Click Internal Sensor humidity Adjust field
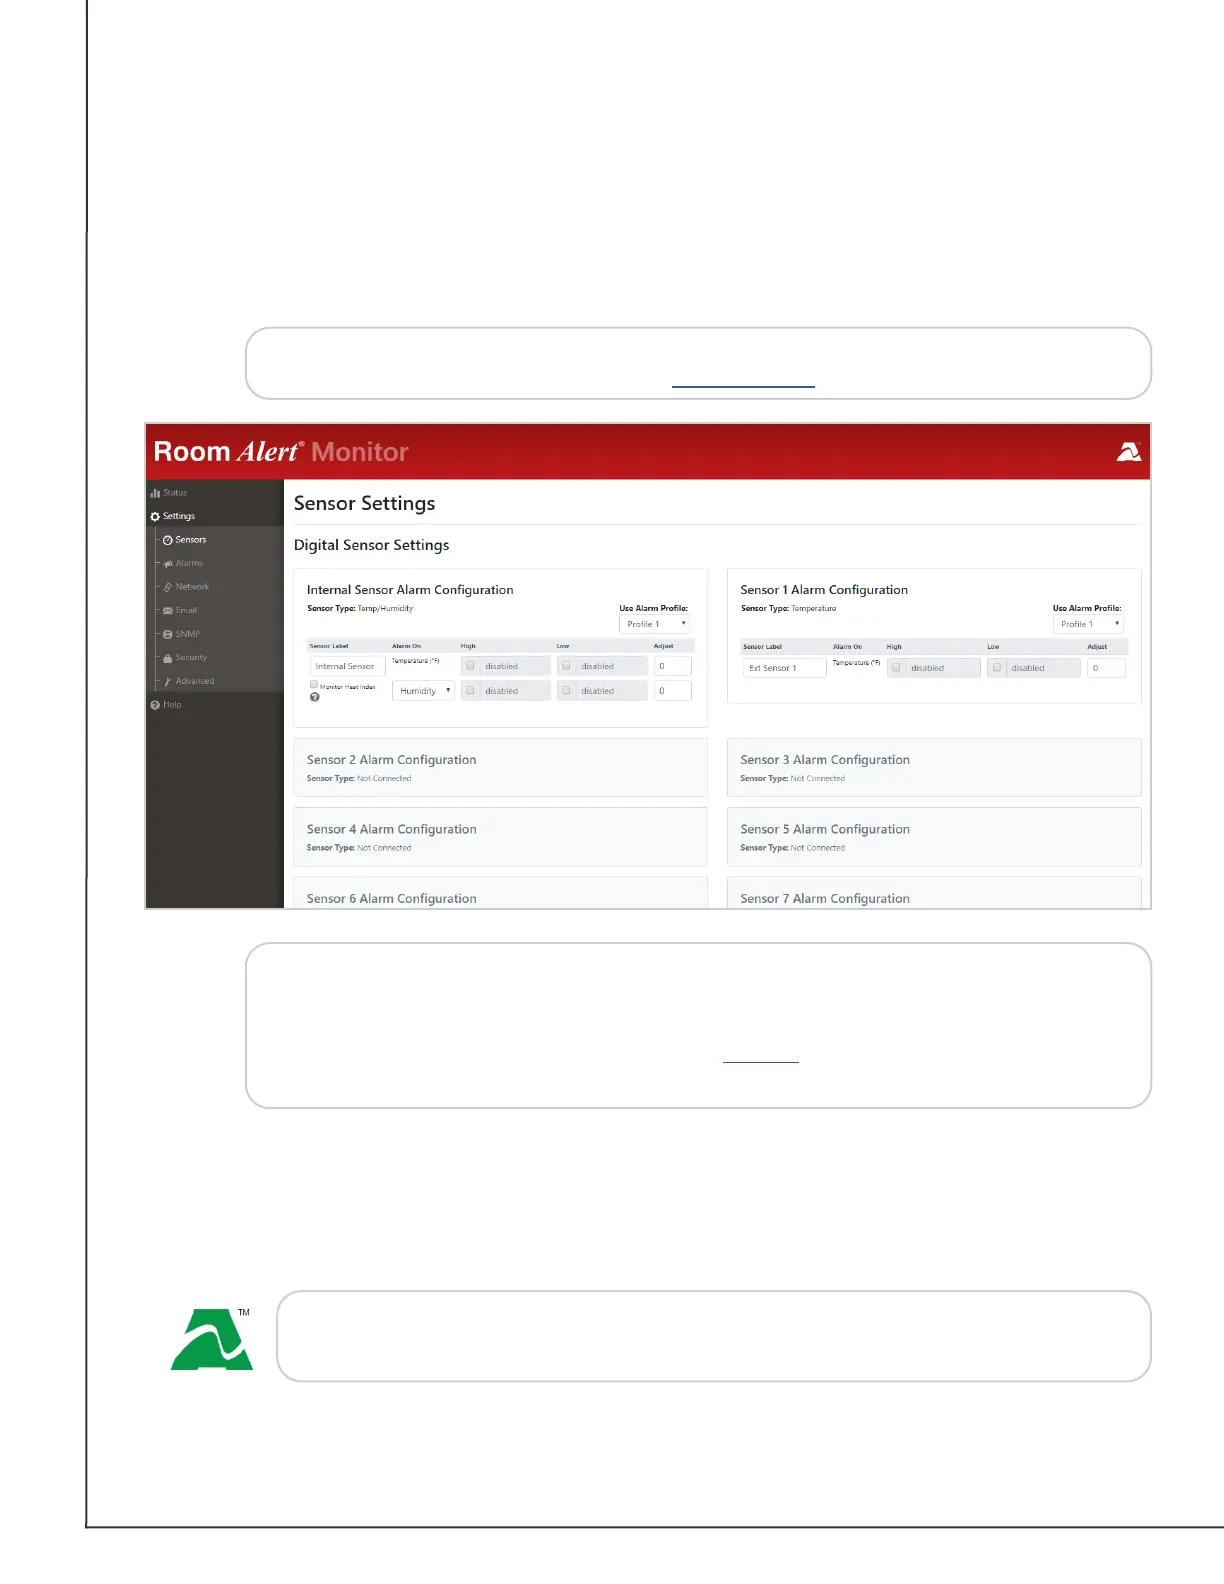Screen dimensions: 1224x1584 673,691
